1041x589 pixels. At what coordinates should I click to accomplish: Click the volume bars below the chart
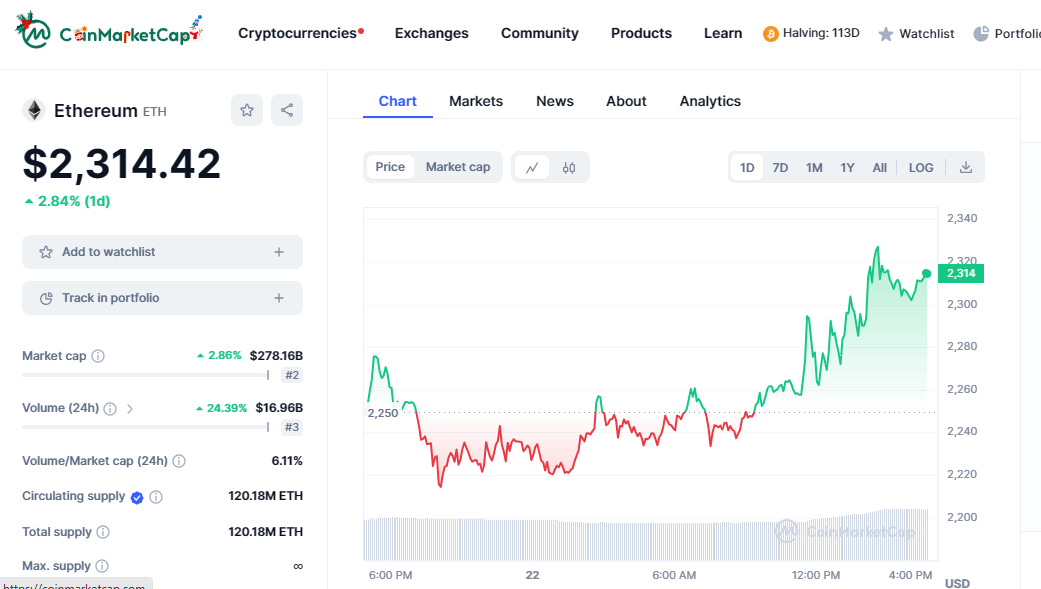[646, 537]
